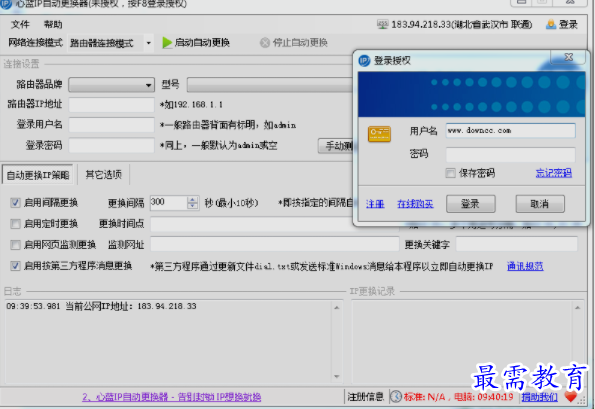Open the 路由器品牌 dropdown
The width and height of the screenshot is (595, 409).
[x=111, y=85]
